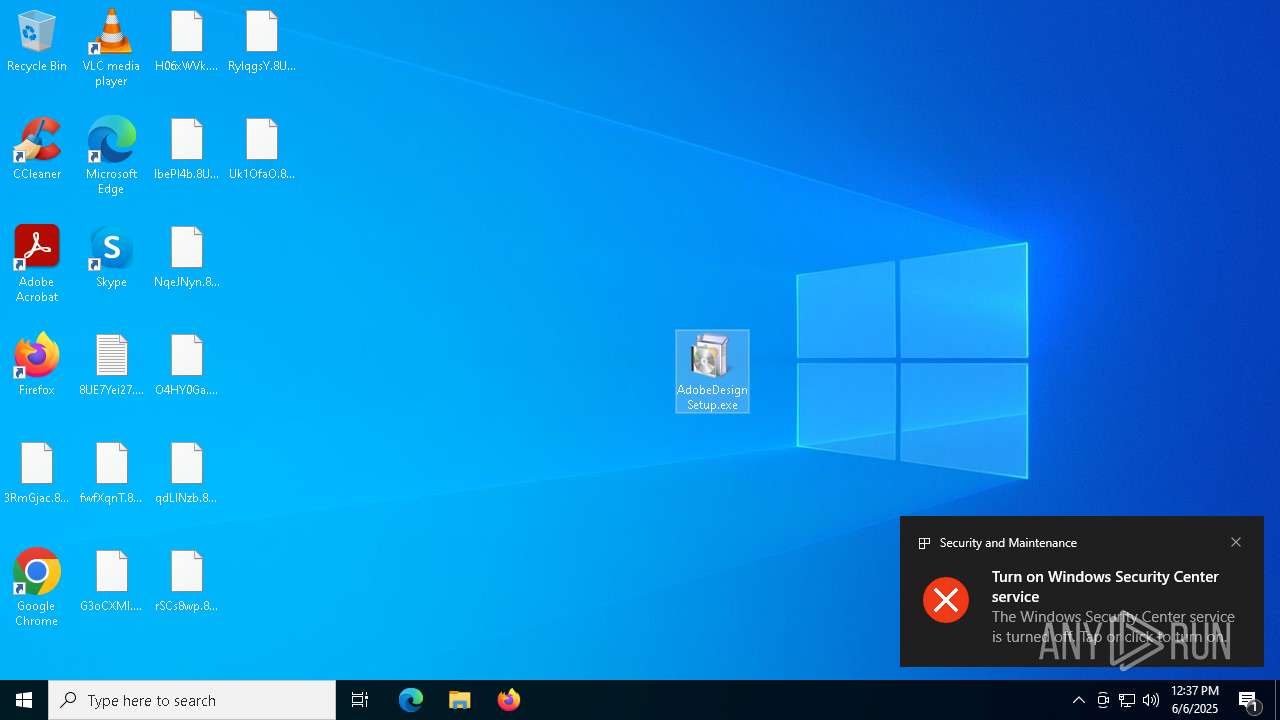Select the NqeJNyn.8 file icon
This screenshot has height=720, width=1280.
pos(187,257)
